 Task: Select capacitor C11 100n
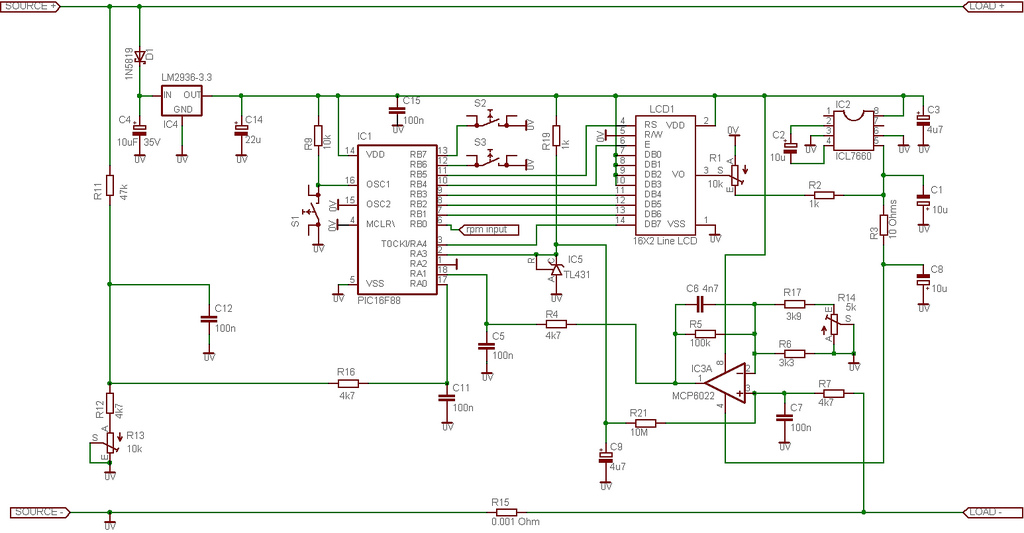click(x=447, y=398)
